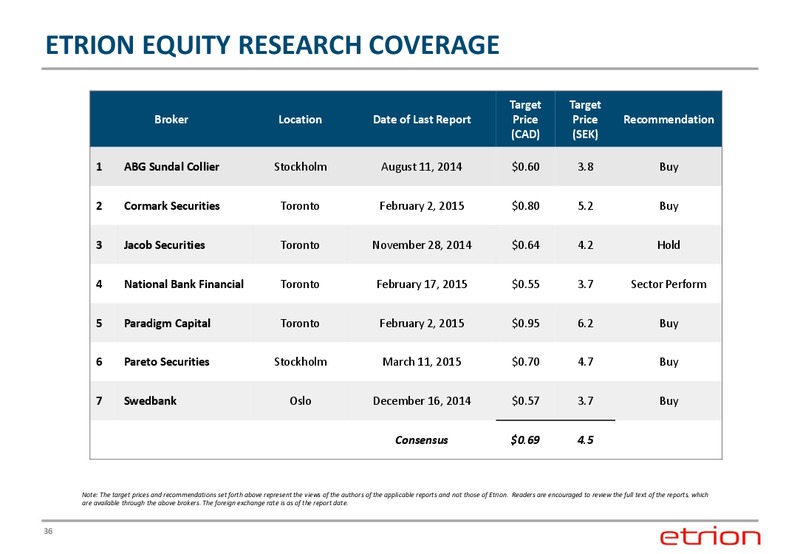This screenshot has height=554, width=800.
Task: Click the date 'March 11, 2015'
Action: point(422,362)
